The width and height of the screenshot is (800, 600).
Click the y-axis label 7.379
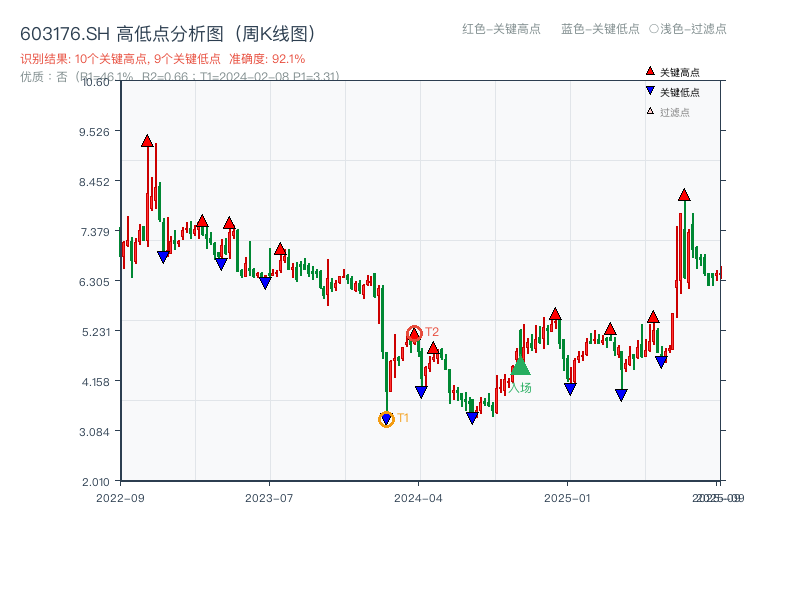tap(95, 232)
